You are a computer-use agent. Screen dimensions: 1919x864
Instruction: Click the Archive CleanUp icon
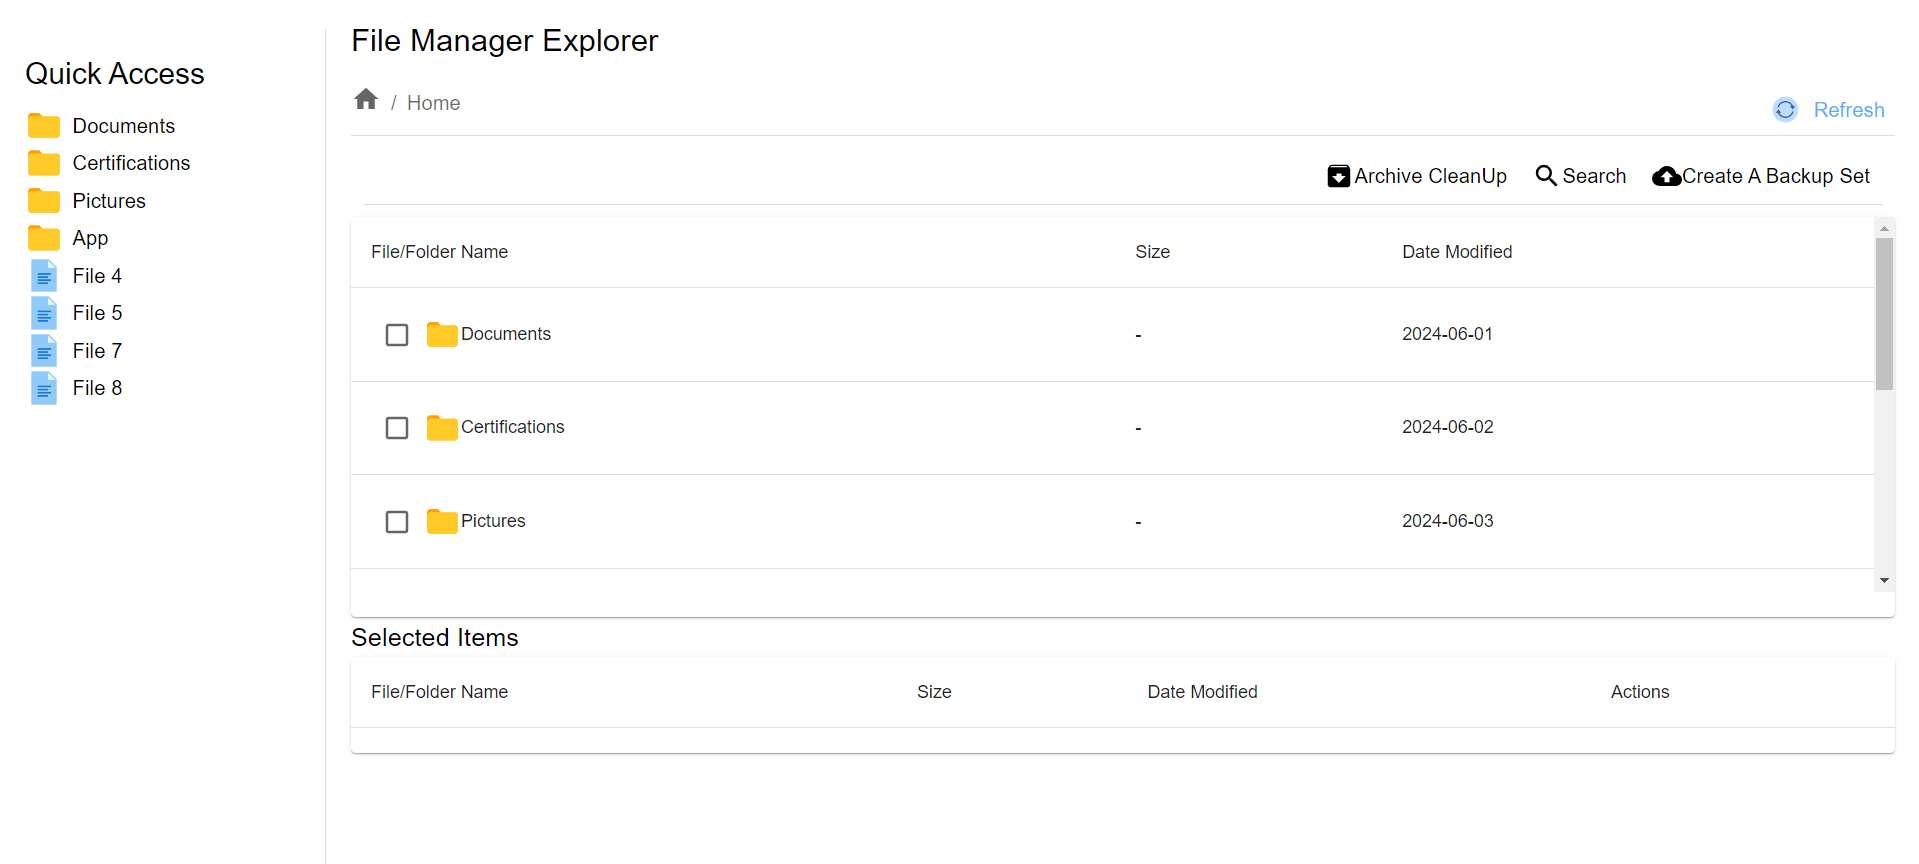point(1339,175)
